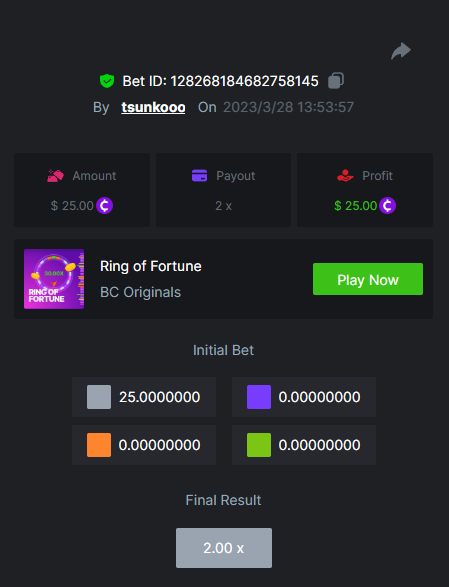This screenshot has width=449, height=587.
Task: Click the pink Amount icon
Action: [x=55, y=176]
